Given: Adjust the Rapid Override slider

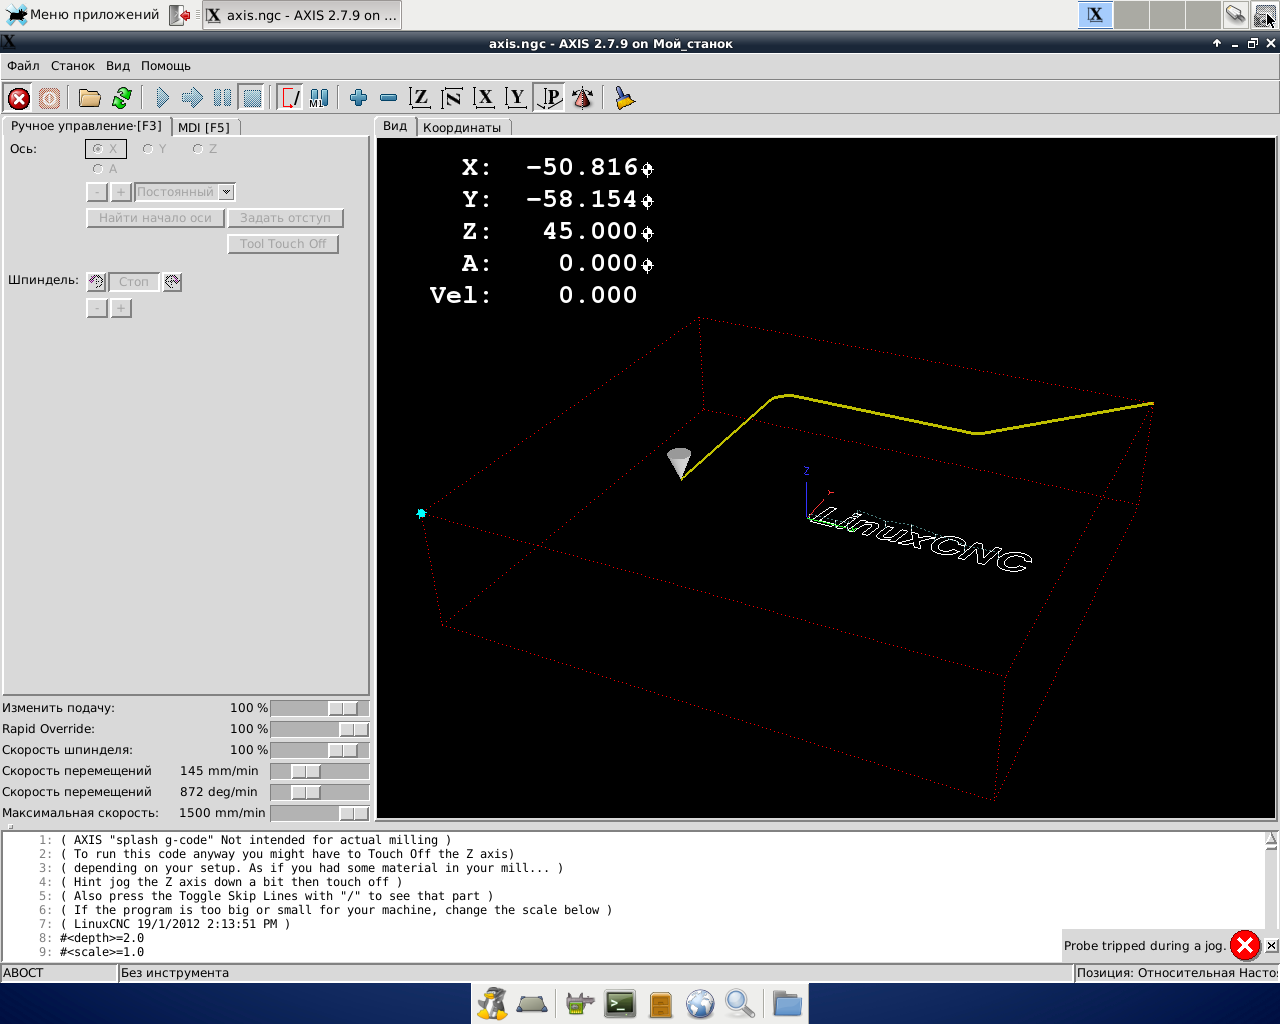Looking at the screenshot, I should coord(320,729).
